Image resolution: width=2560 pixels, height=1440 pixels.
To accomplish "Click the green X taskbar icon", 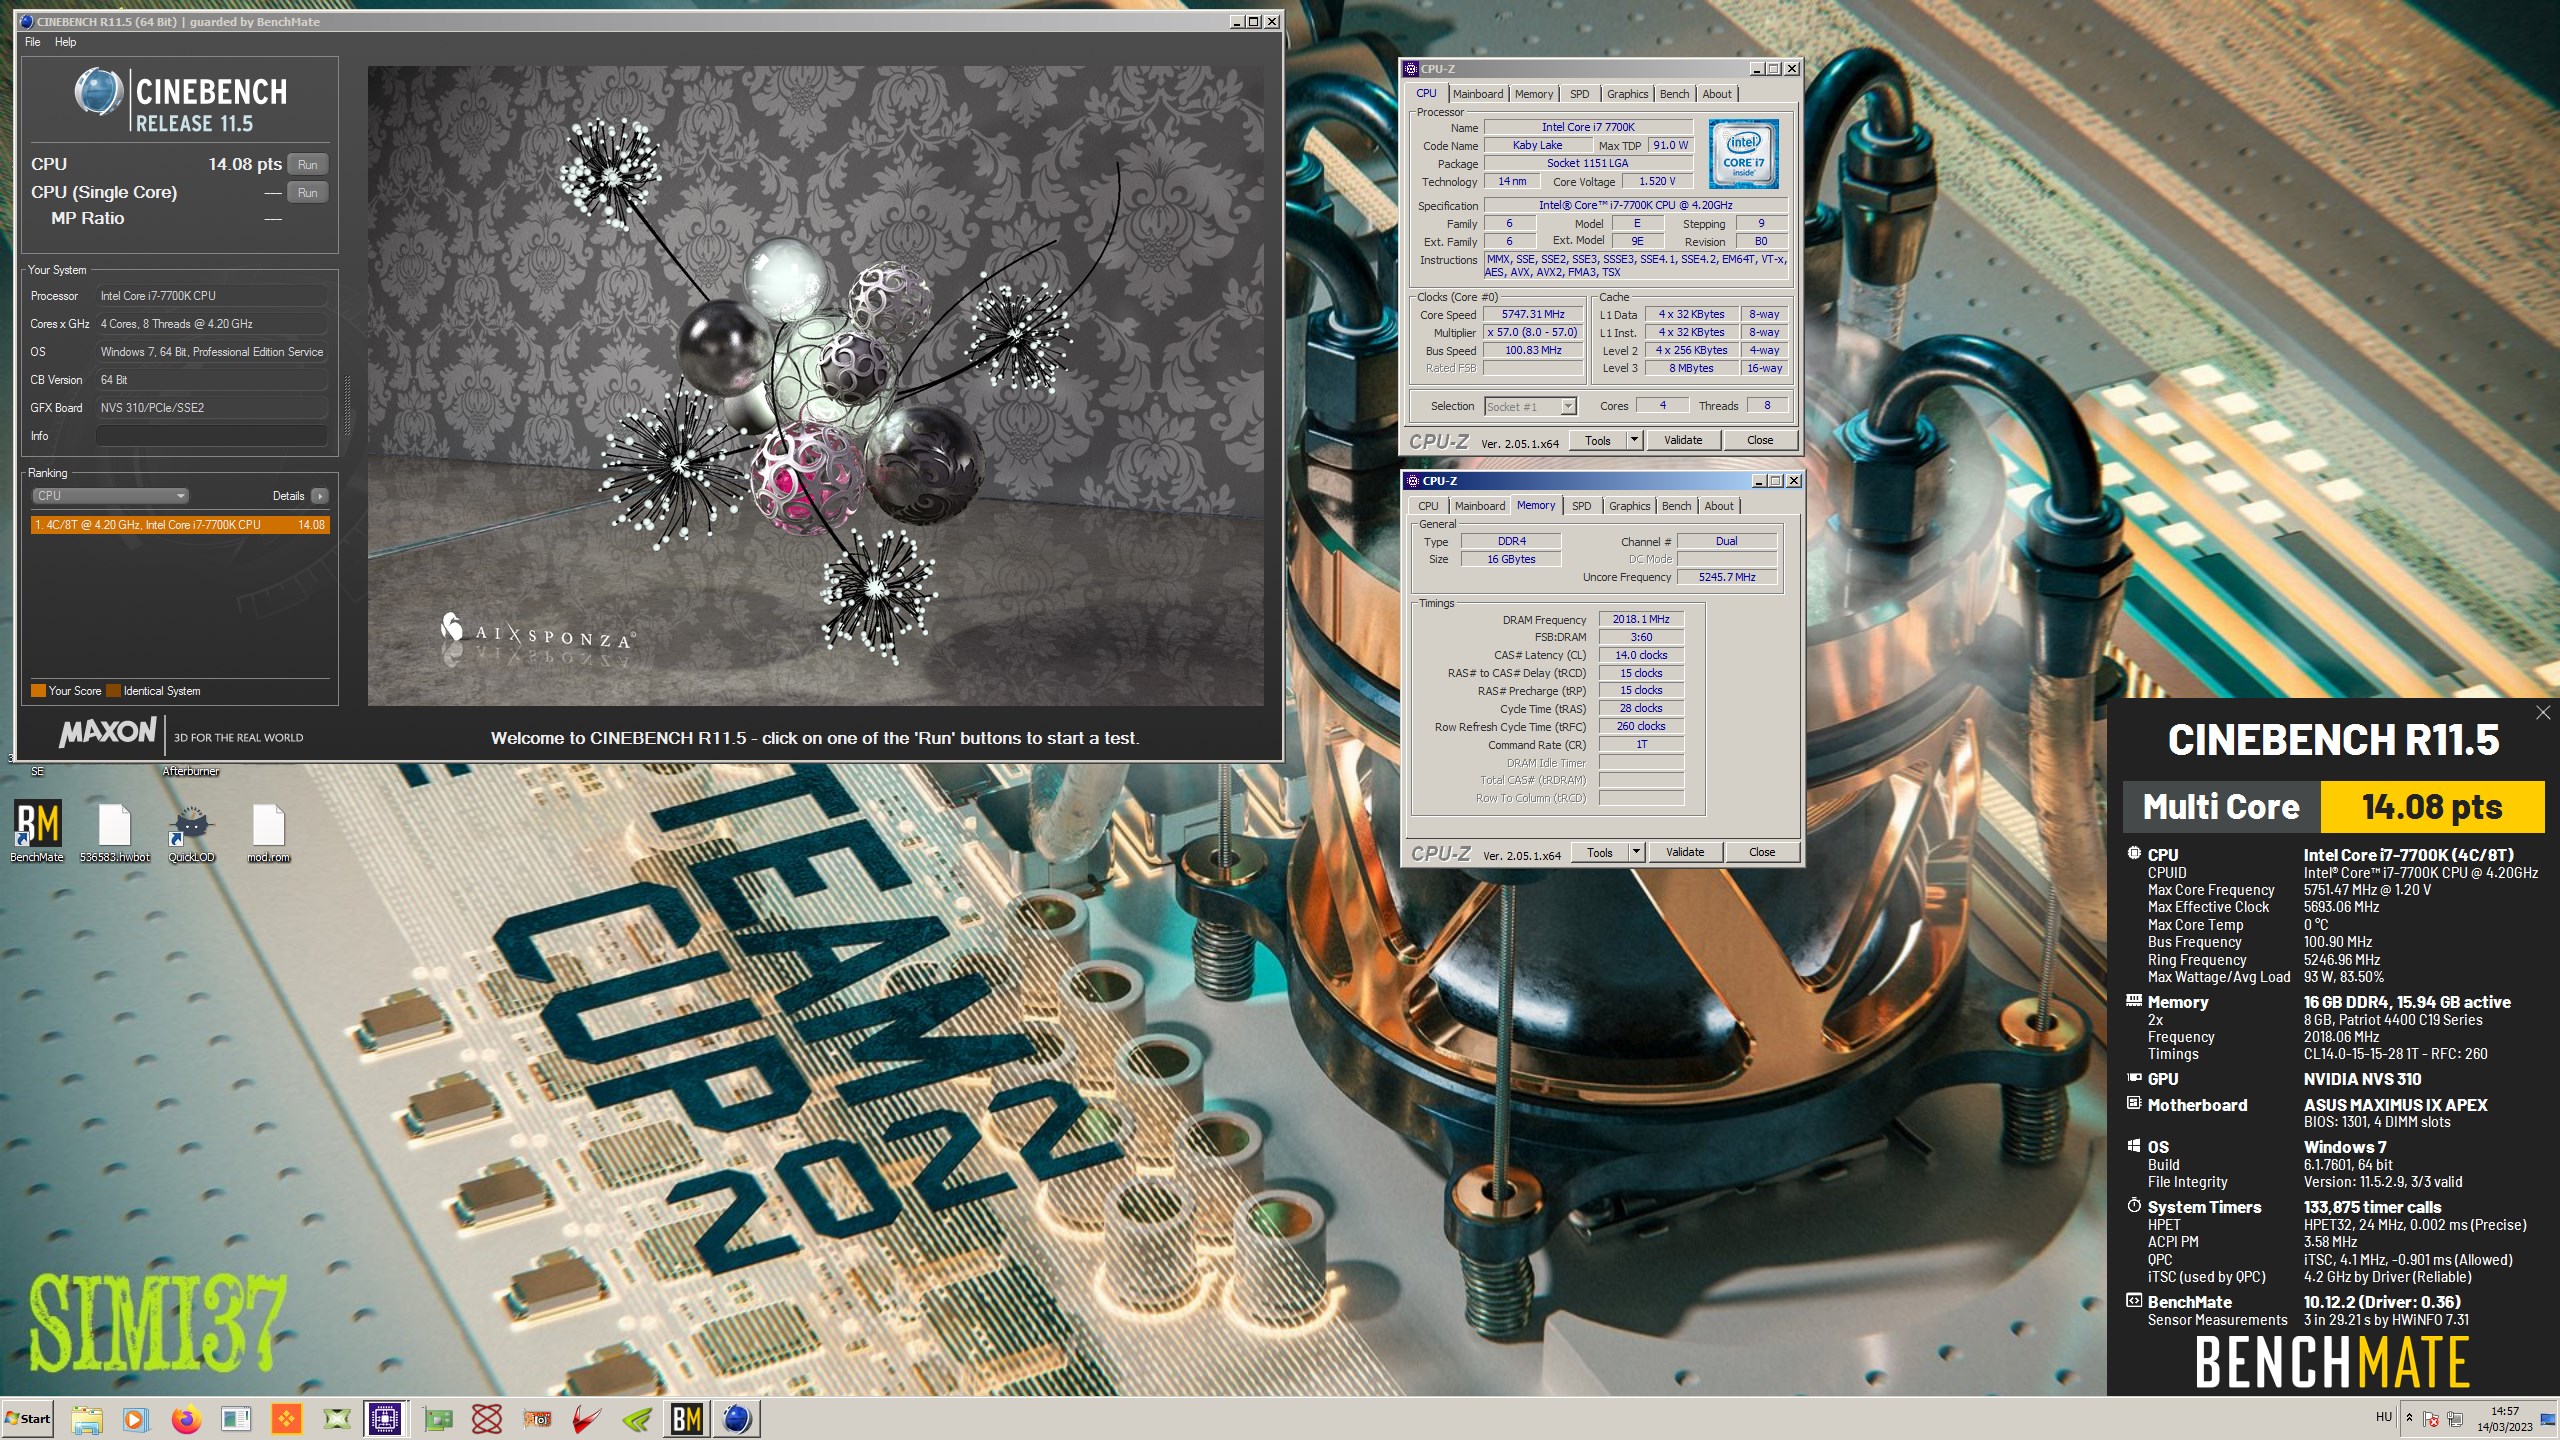I will (x=337, y=1418).
